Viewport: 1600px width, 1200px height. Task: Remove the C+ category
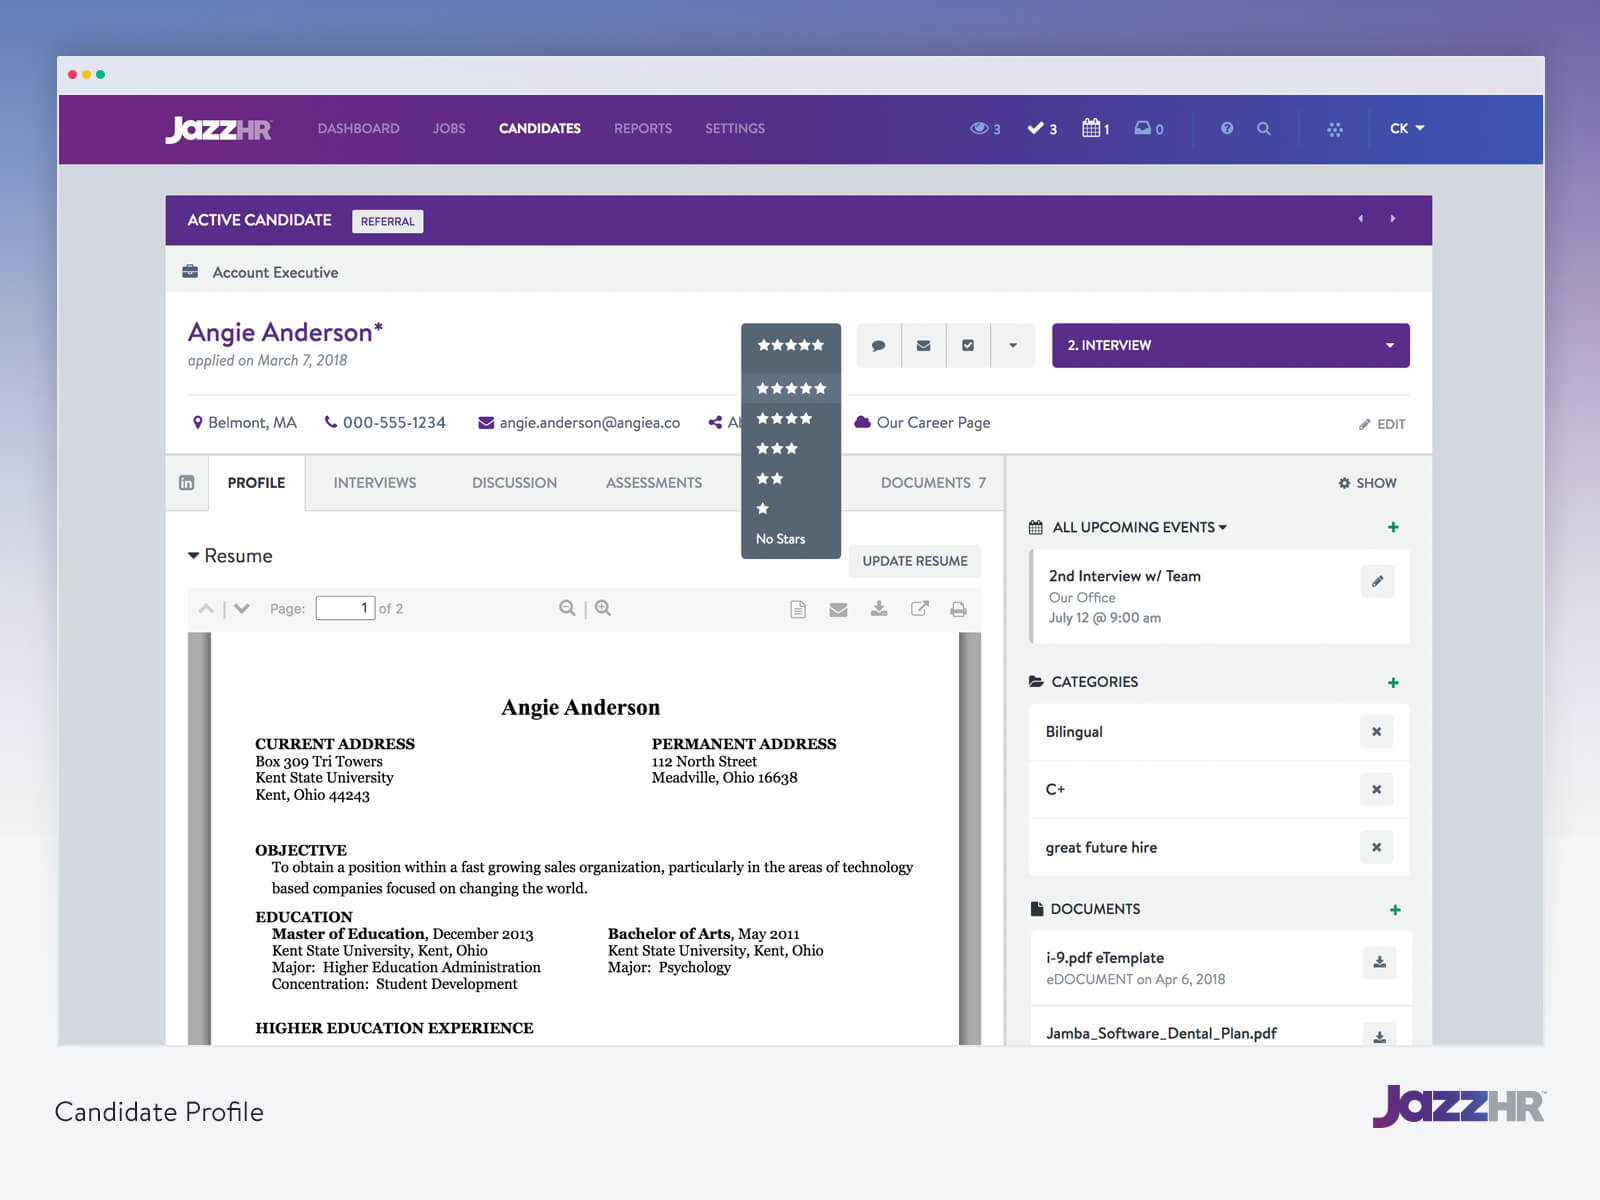click(x=1377, y=789)
